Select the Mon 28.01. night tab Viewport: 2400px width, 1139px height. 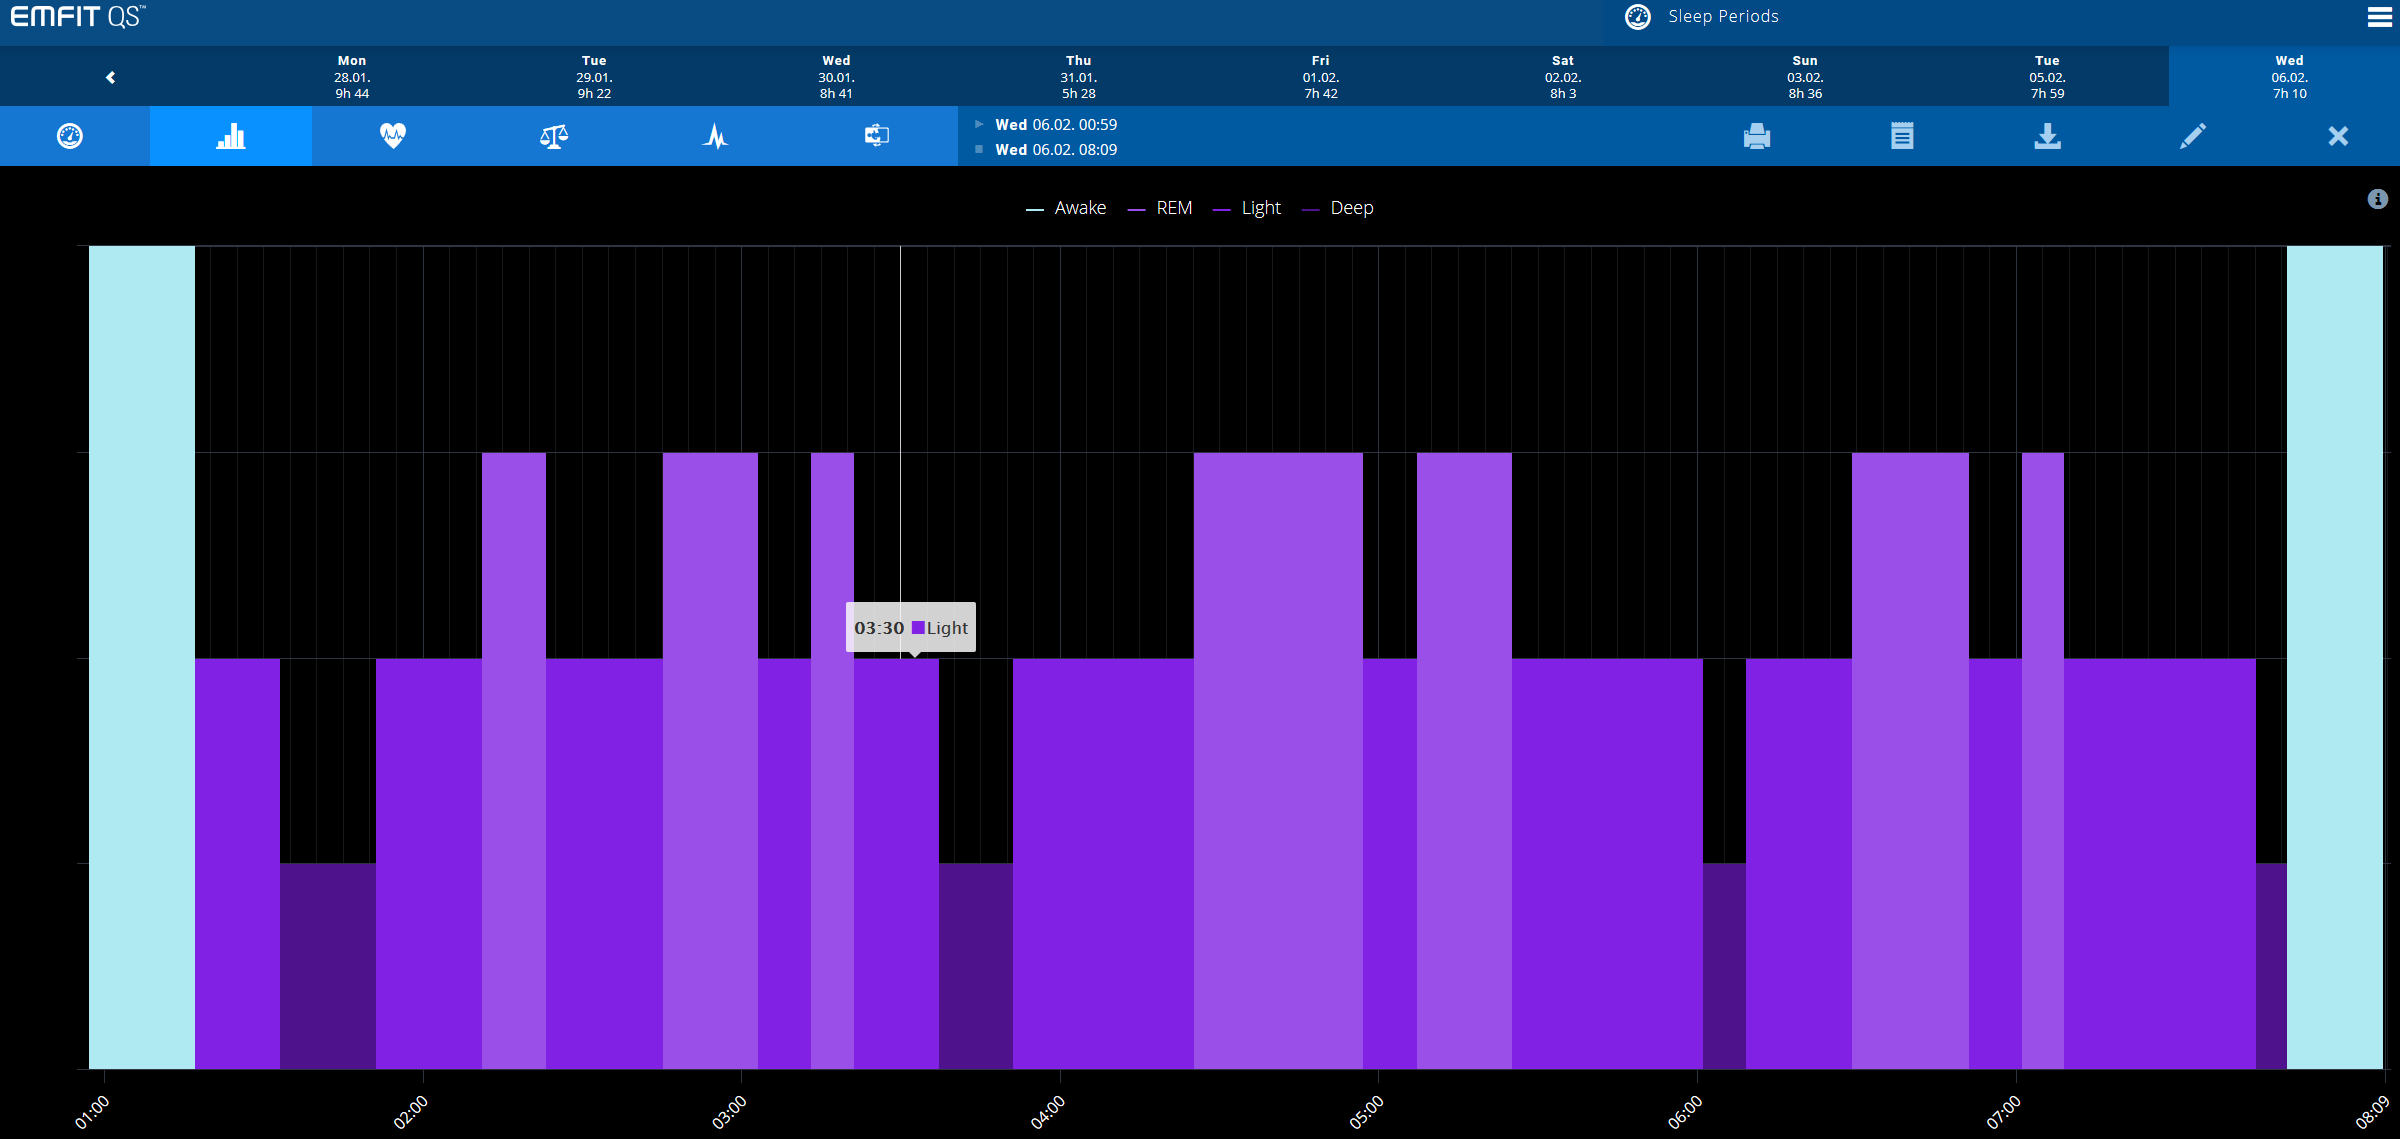(352, 77)
